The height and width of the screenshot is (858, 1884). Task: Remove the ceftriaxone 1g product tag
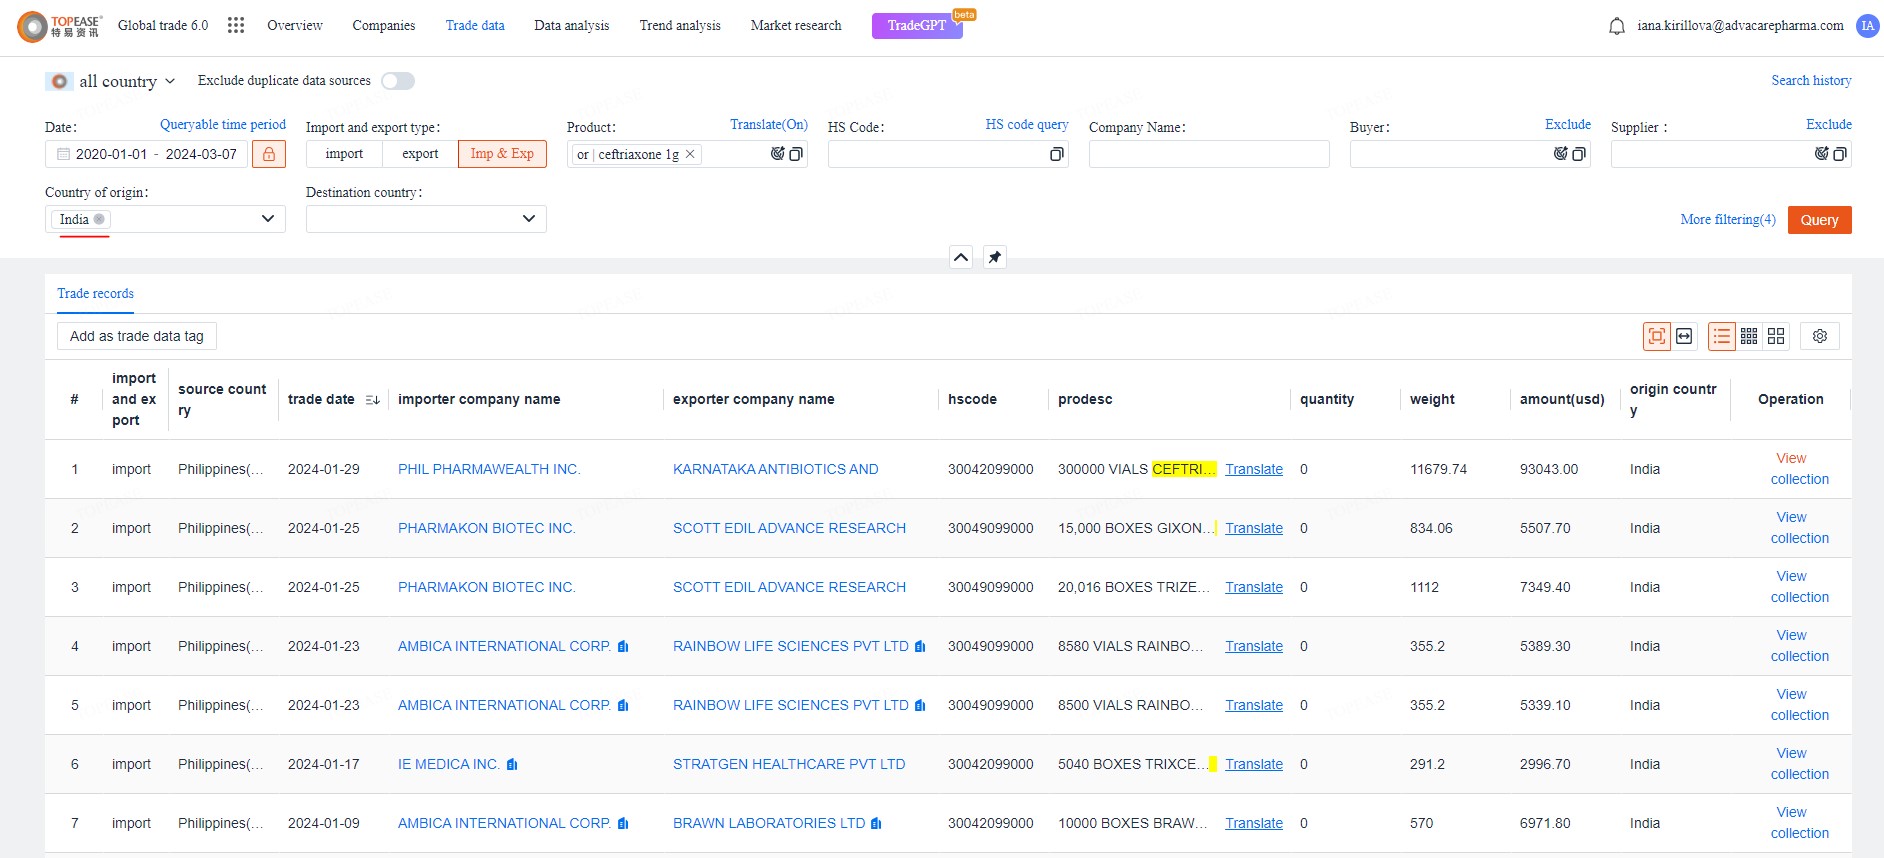[x=690, y=154]
